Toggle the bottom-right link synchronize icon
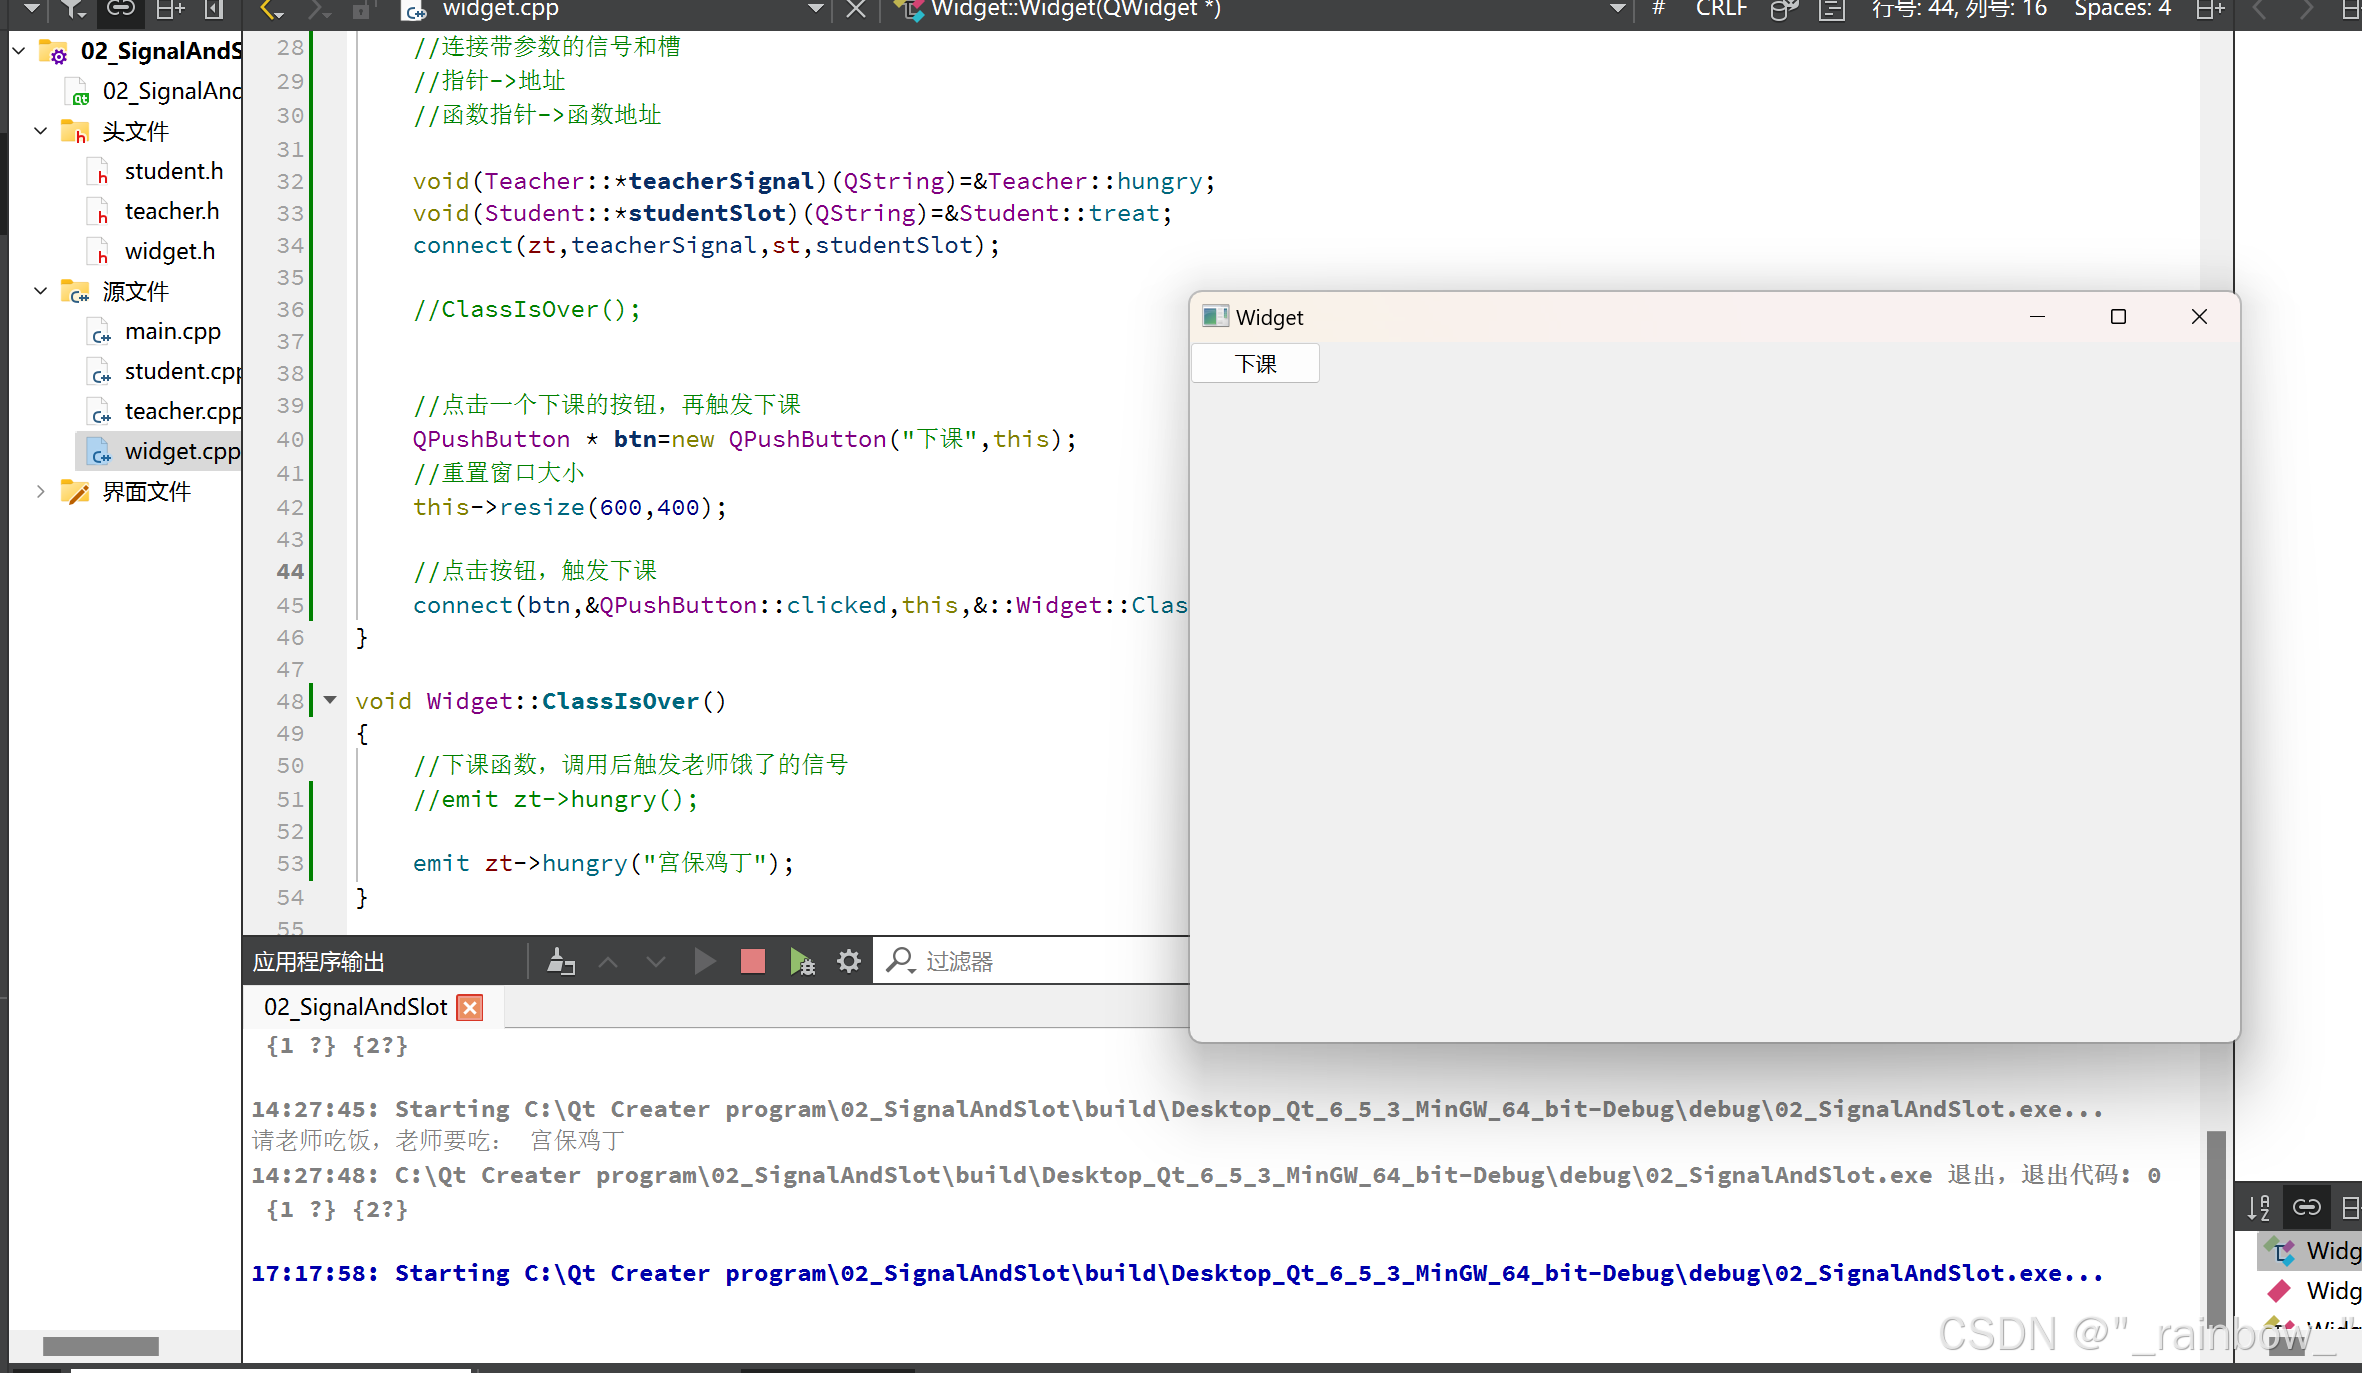Image resolution: width=2362 pixels, height=1373 pixels. coord(2306,1207)
